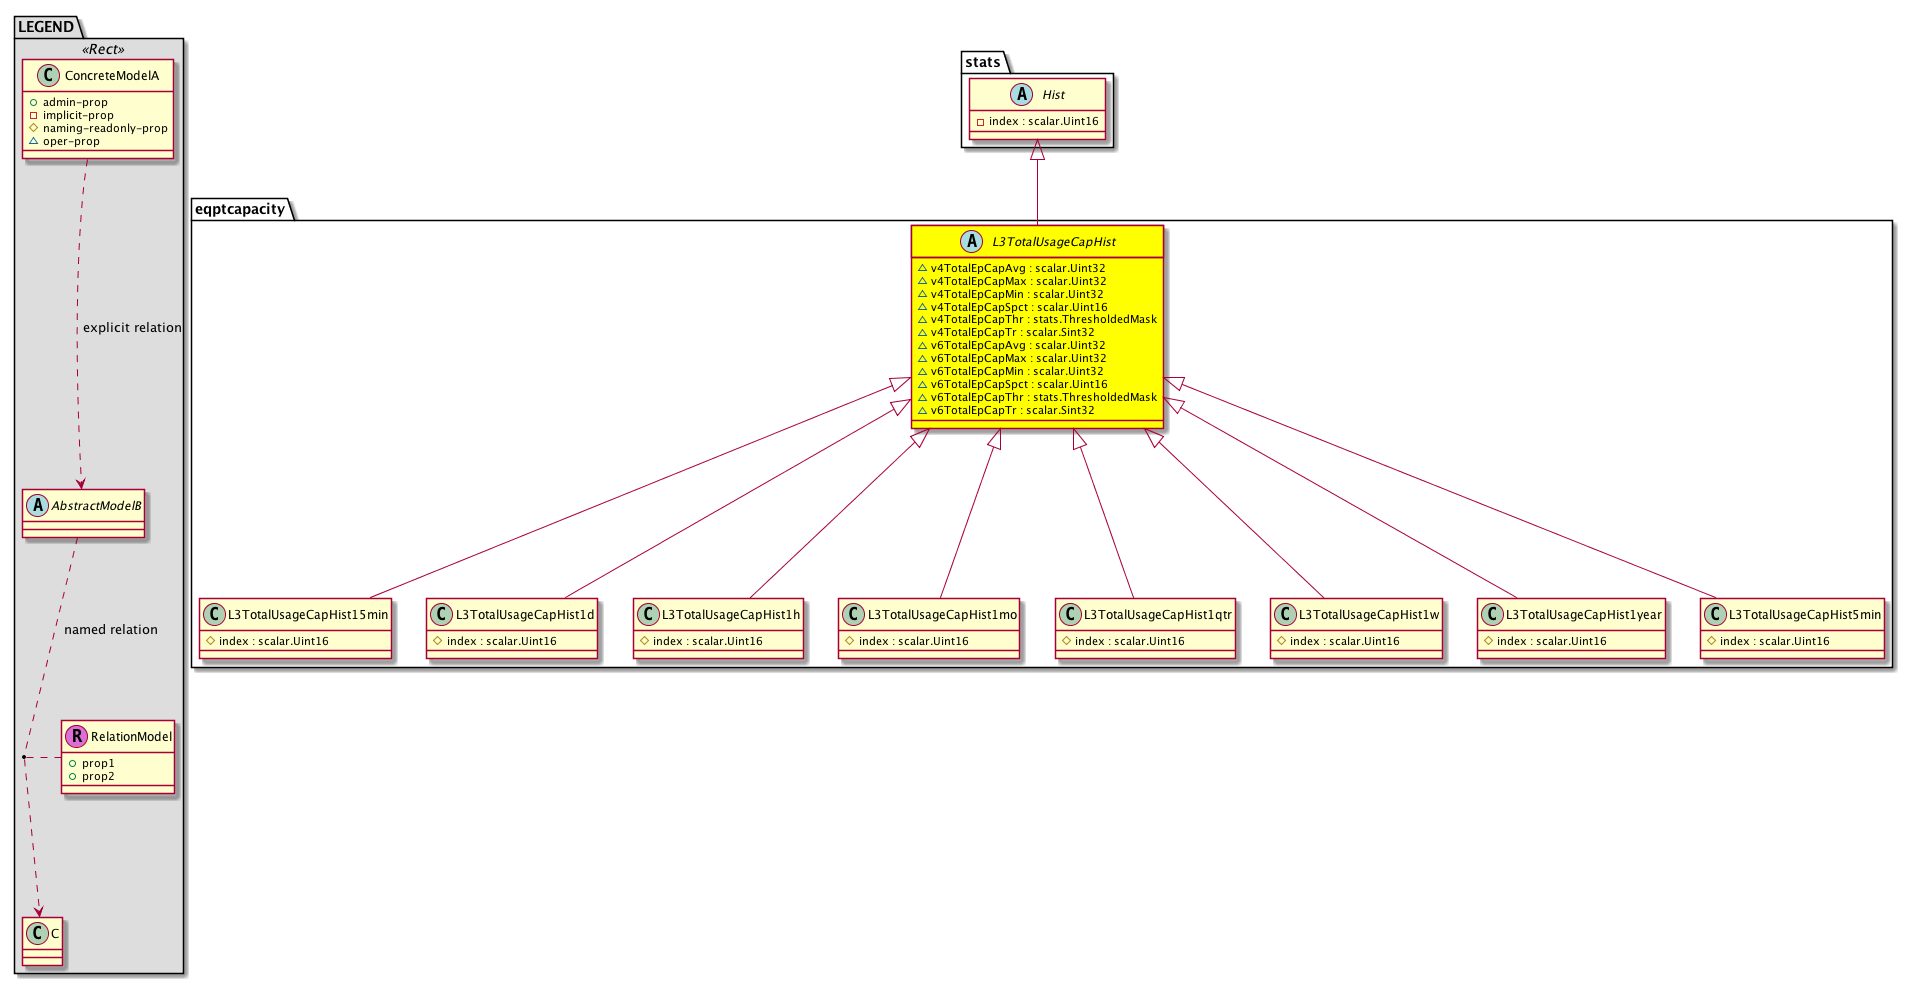
Task: Open the 'stats' package tab label
Action: tap(982, 62)
